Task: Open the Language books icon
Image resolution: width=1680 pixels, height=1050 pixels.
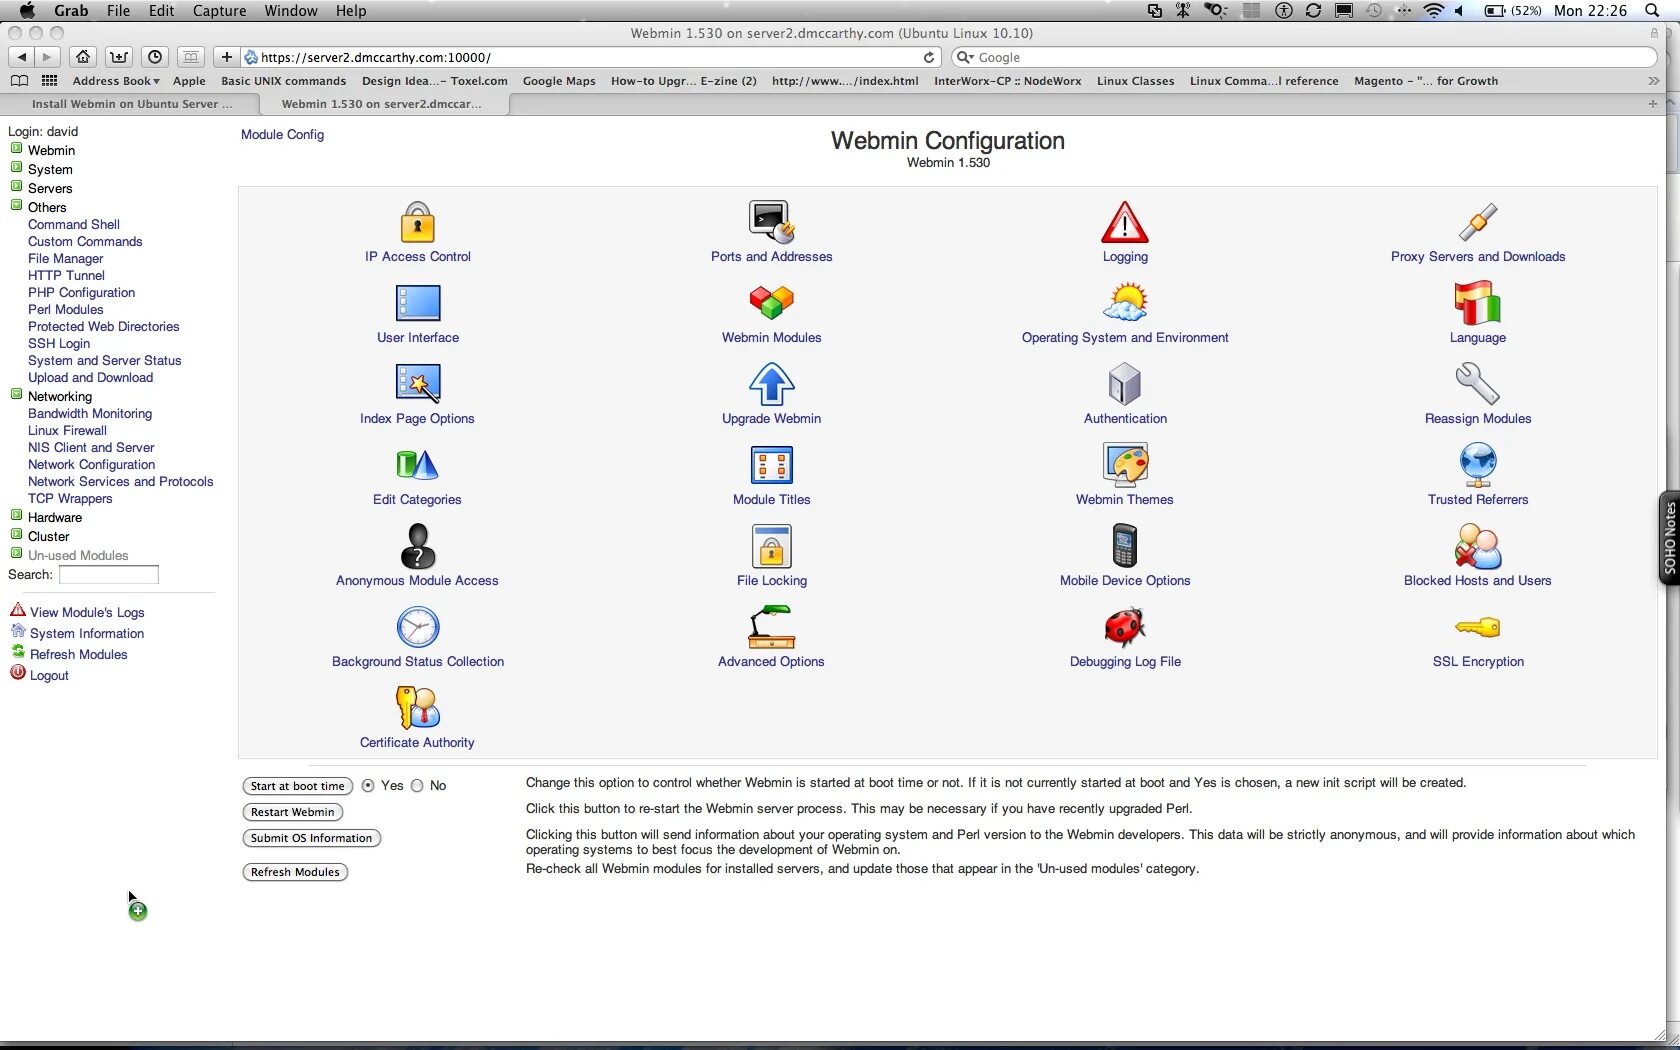Action: click(x=1478, y=303)
